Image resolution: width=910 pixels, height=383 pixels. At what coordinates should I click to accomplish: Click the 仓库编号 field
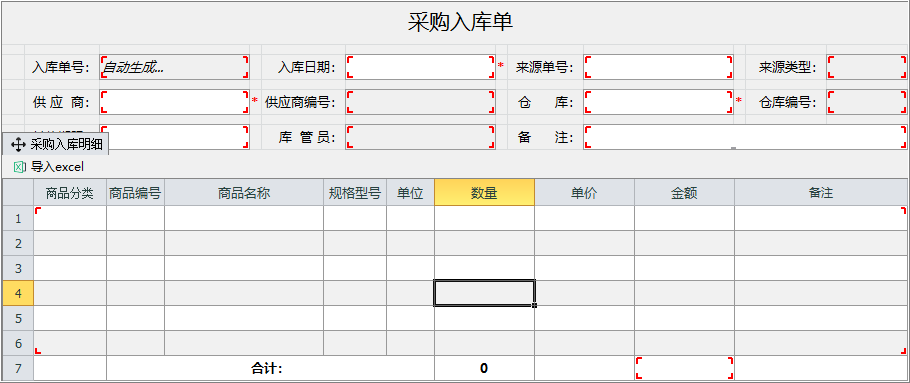pos(867,102)
